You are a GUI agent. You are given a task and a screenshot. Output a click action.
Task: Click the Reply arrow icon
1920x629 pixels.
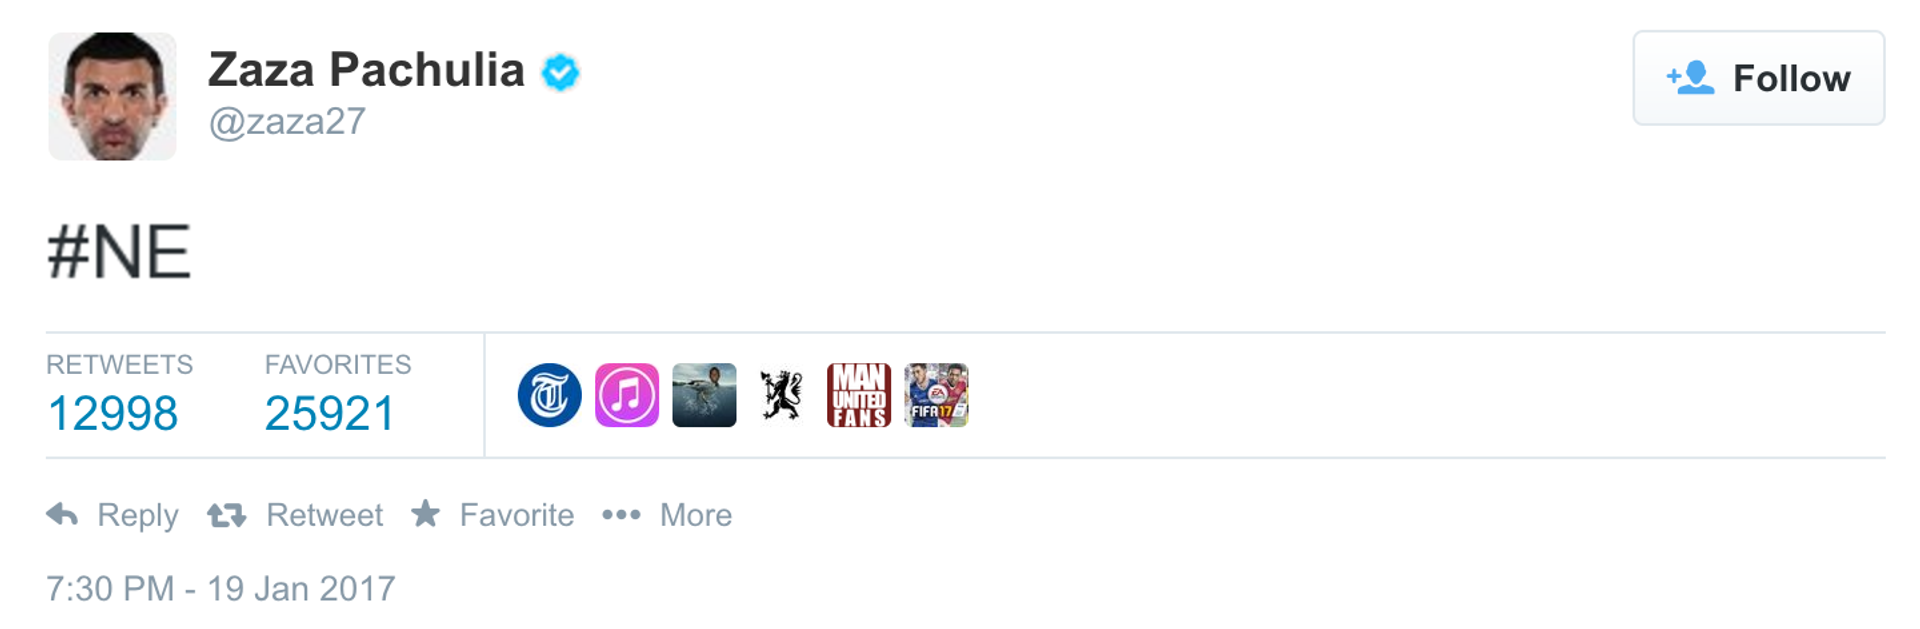click(62, 514)
